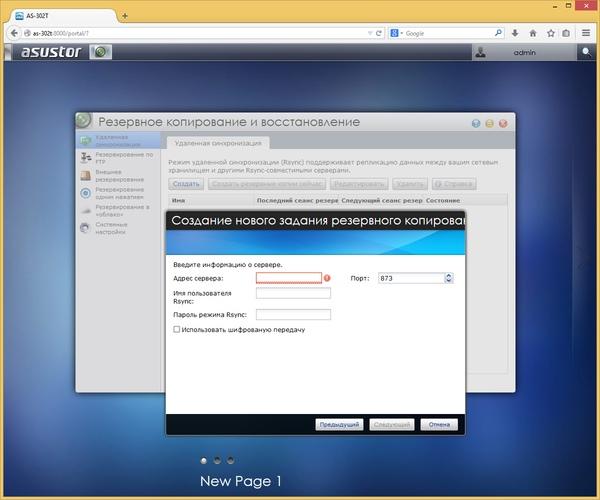Bookmark this page with the star icon
Viewport: 600px width, 500px height.
[x=551, y=33]
